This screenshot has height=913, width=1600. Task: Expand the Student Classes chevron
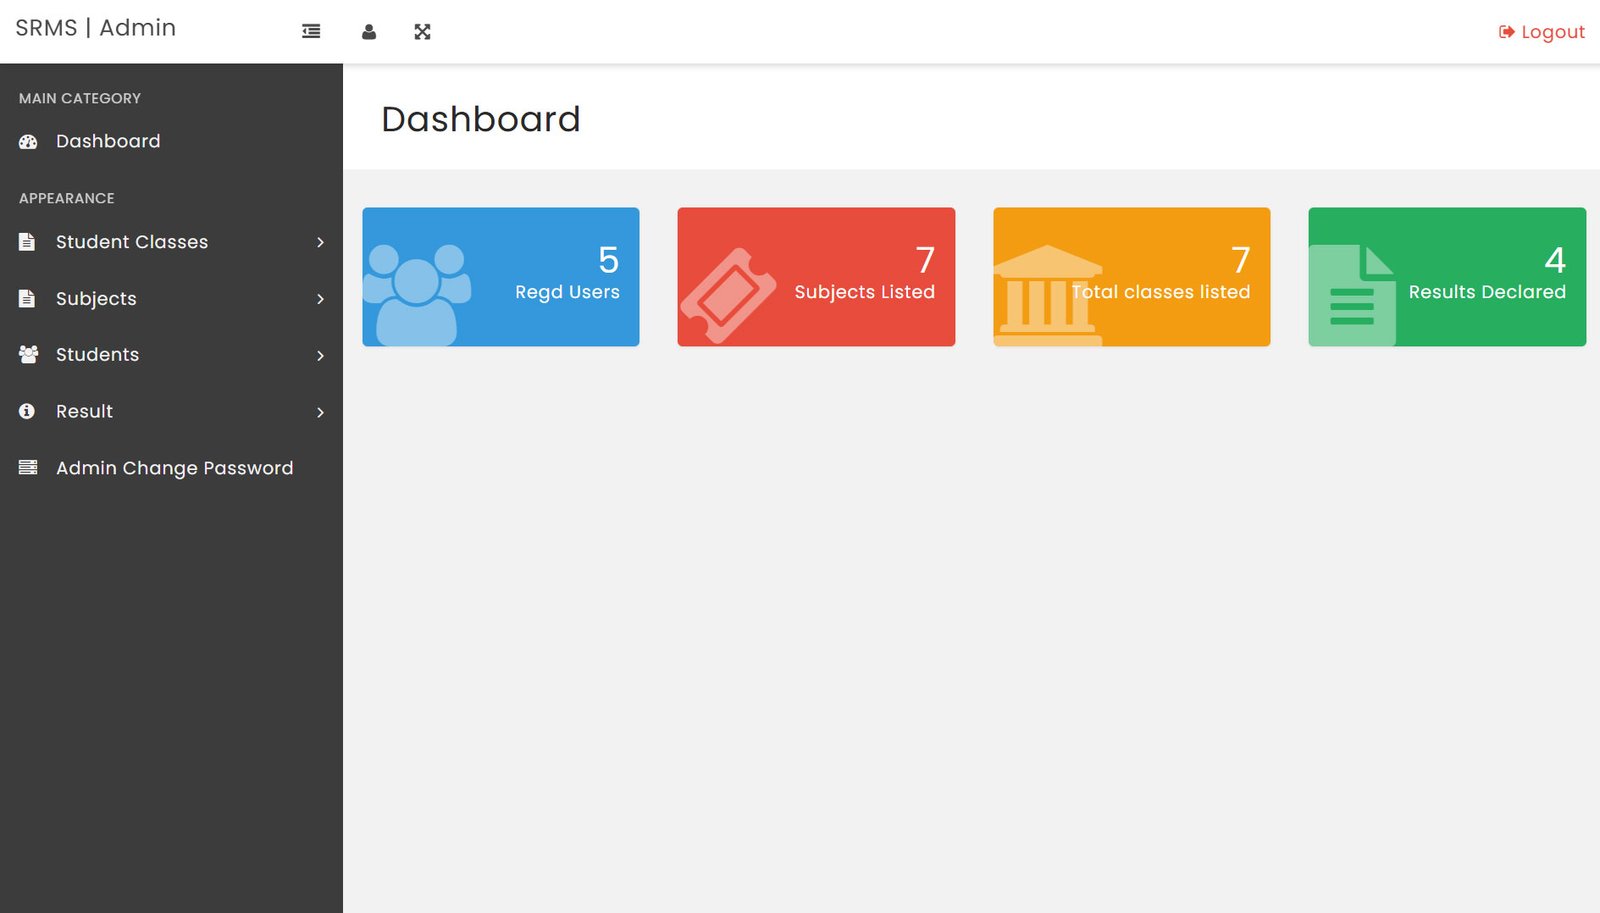320,242
